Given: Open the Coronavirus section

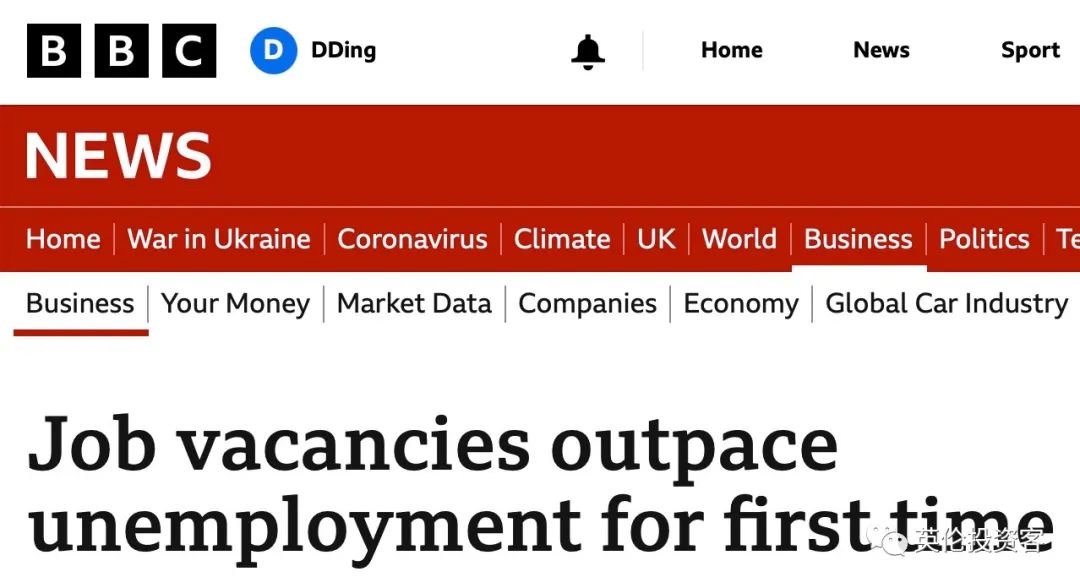Looking at the screenshot, I should tap(413, 239).
